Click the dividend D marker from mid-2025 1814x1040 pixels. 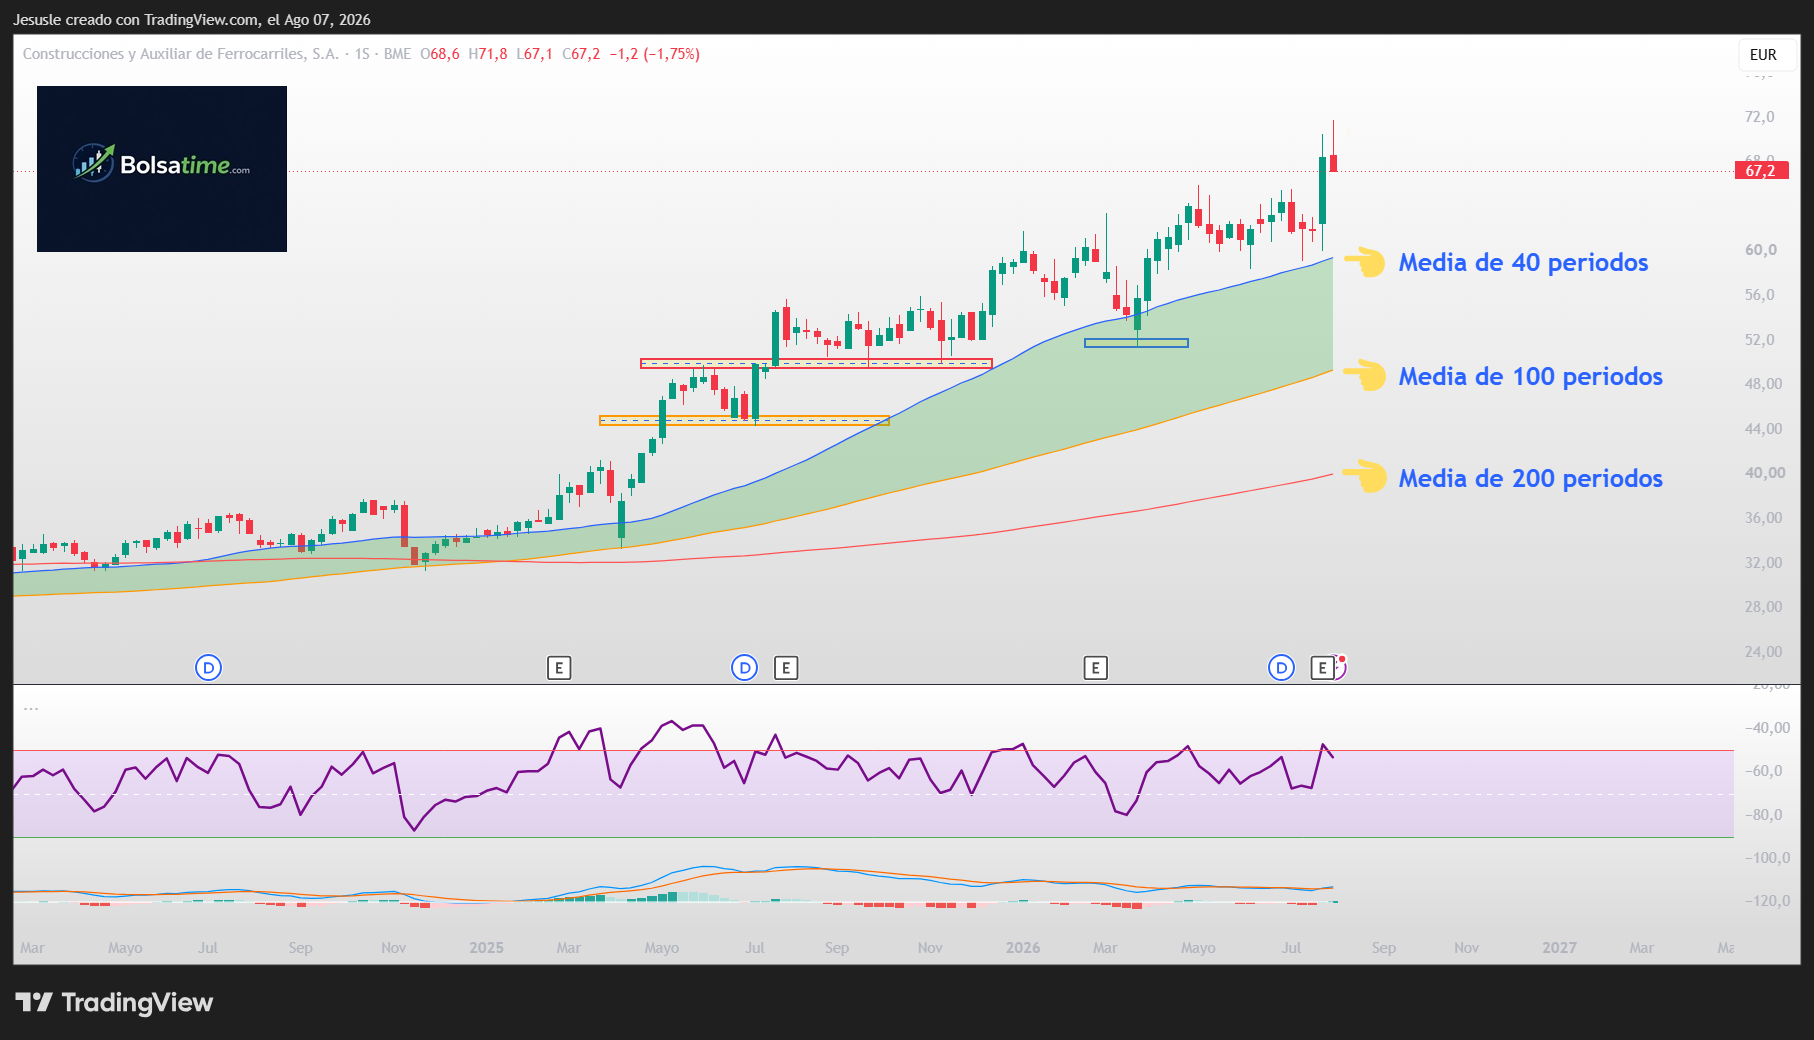[745, 668]
